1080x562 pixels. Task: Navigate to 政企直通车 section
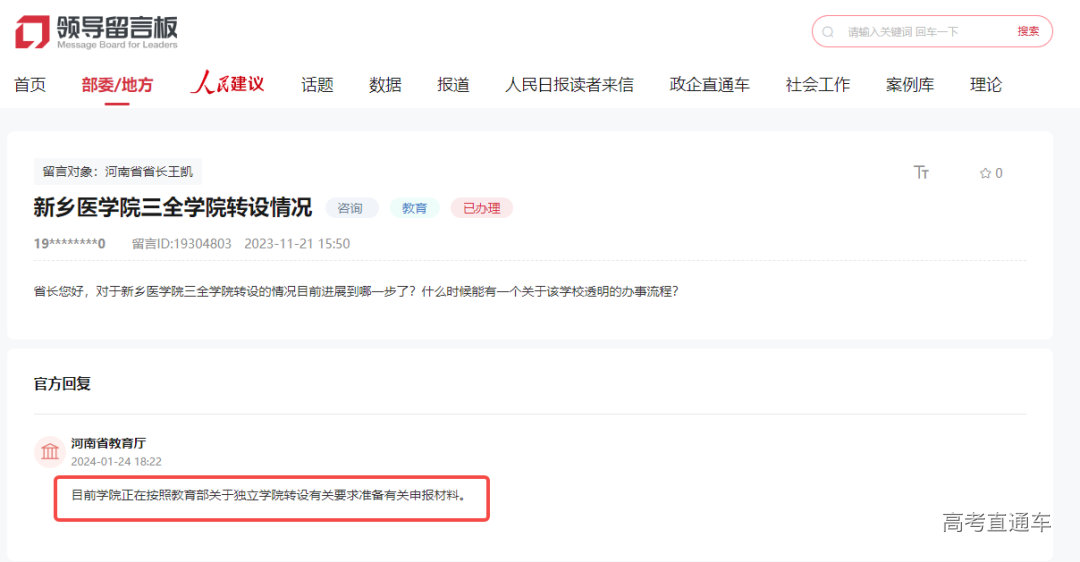(709, 85)
